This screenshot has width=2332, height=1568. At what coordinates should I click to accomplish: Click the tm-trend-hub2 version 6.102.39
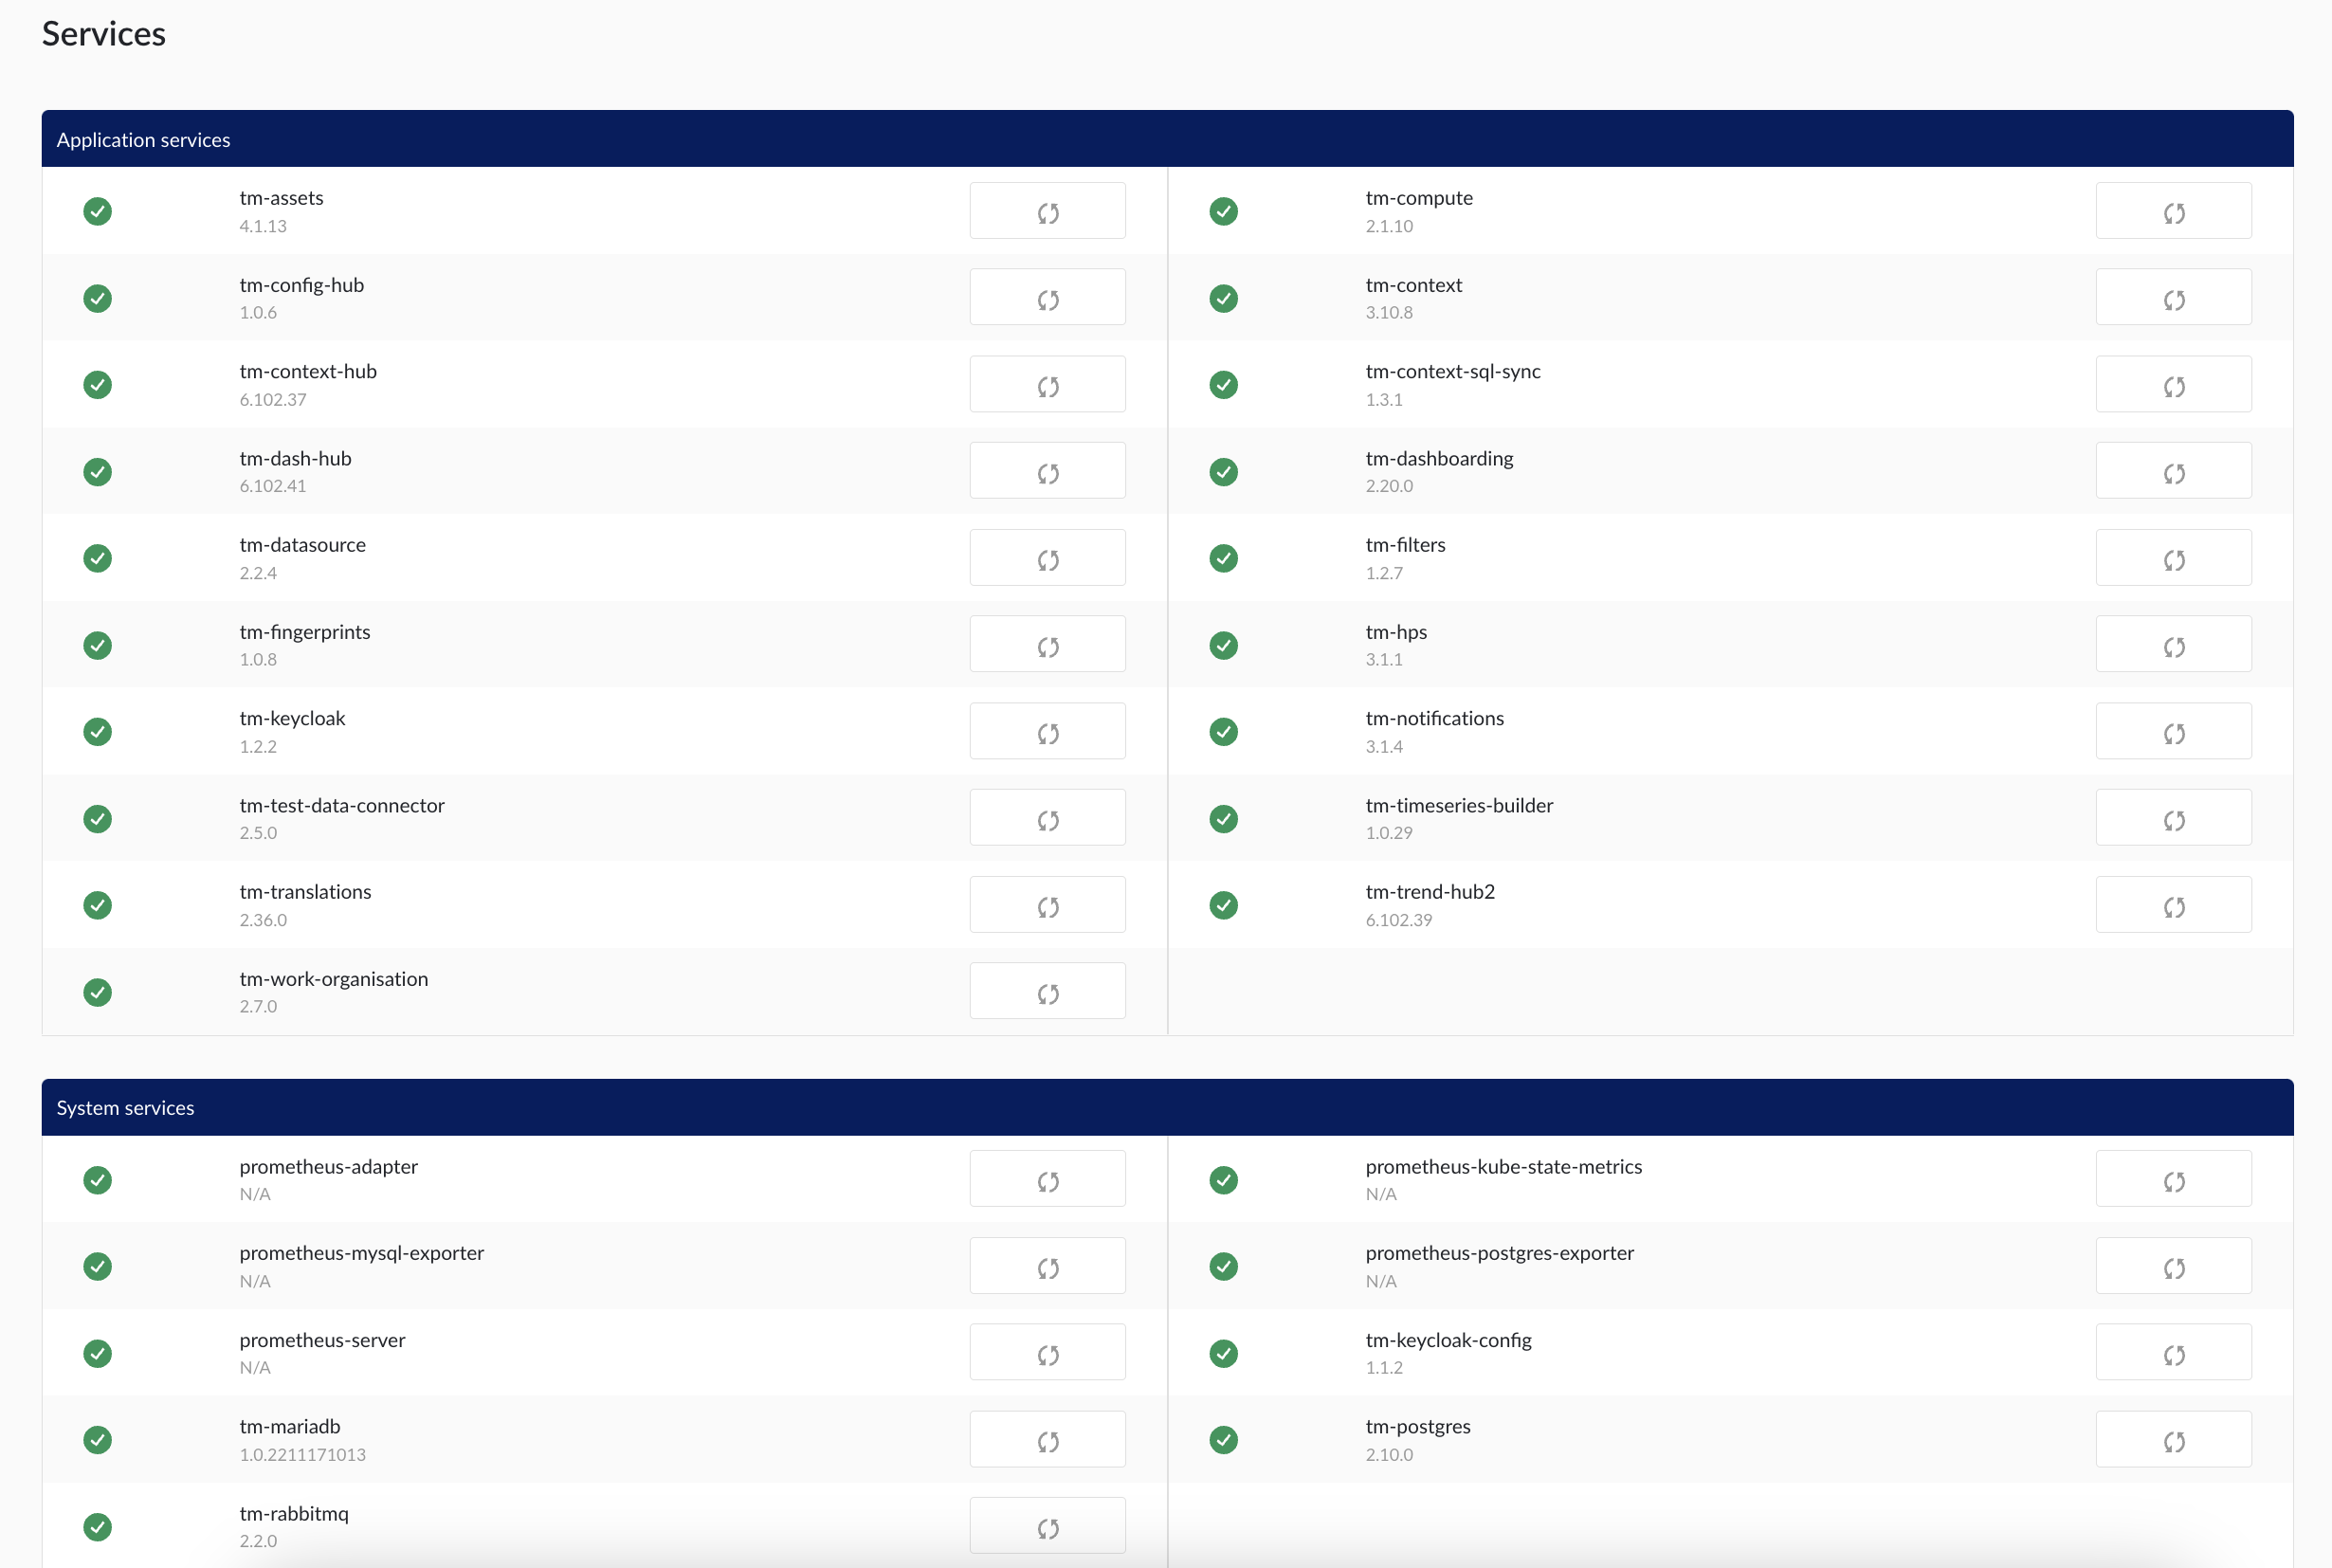1398,920
